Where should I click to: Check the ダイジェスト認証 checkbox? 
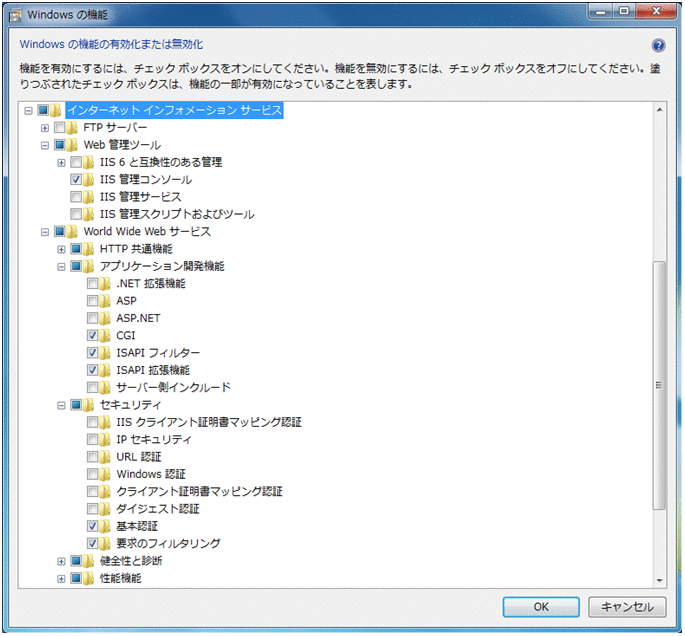point(92,509)
